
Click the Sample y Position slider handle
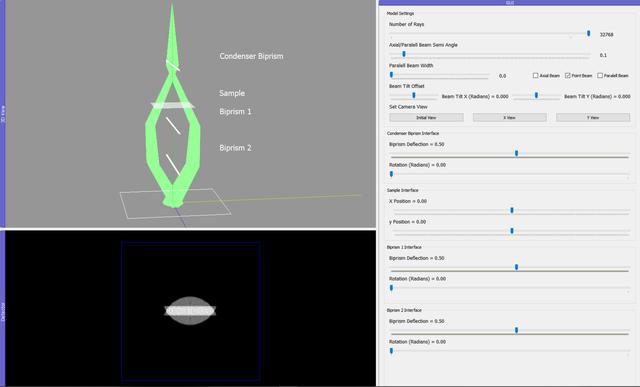512,231
